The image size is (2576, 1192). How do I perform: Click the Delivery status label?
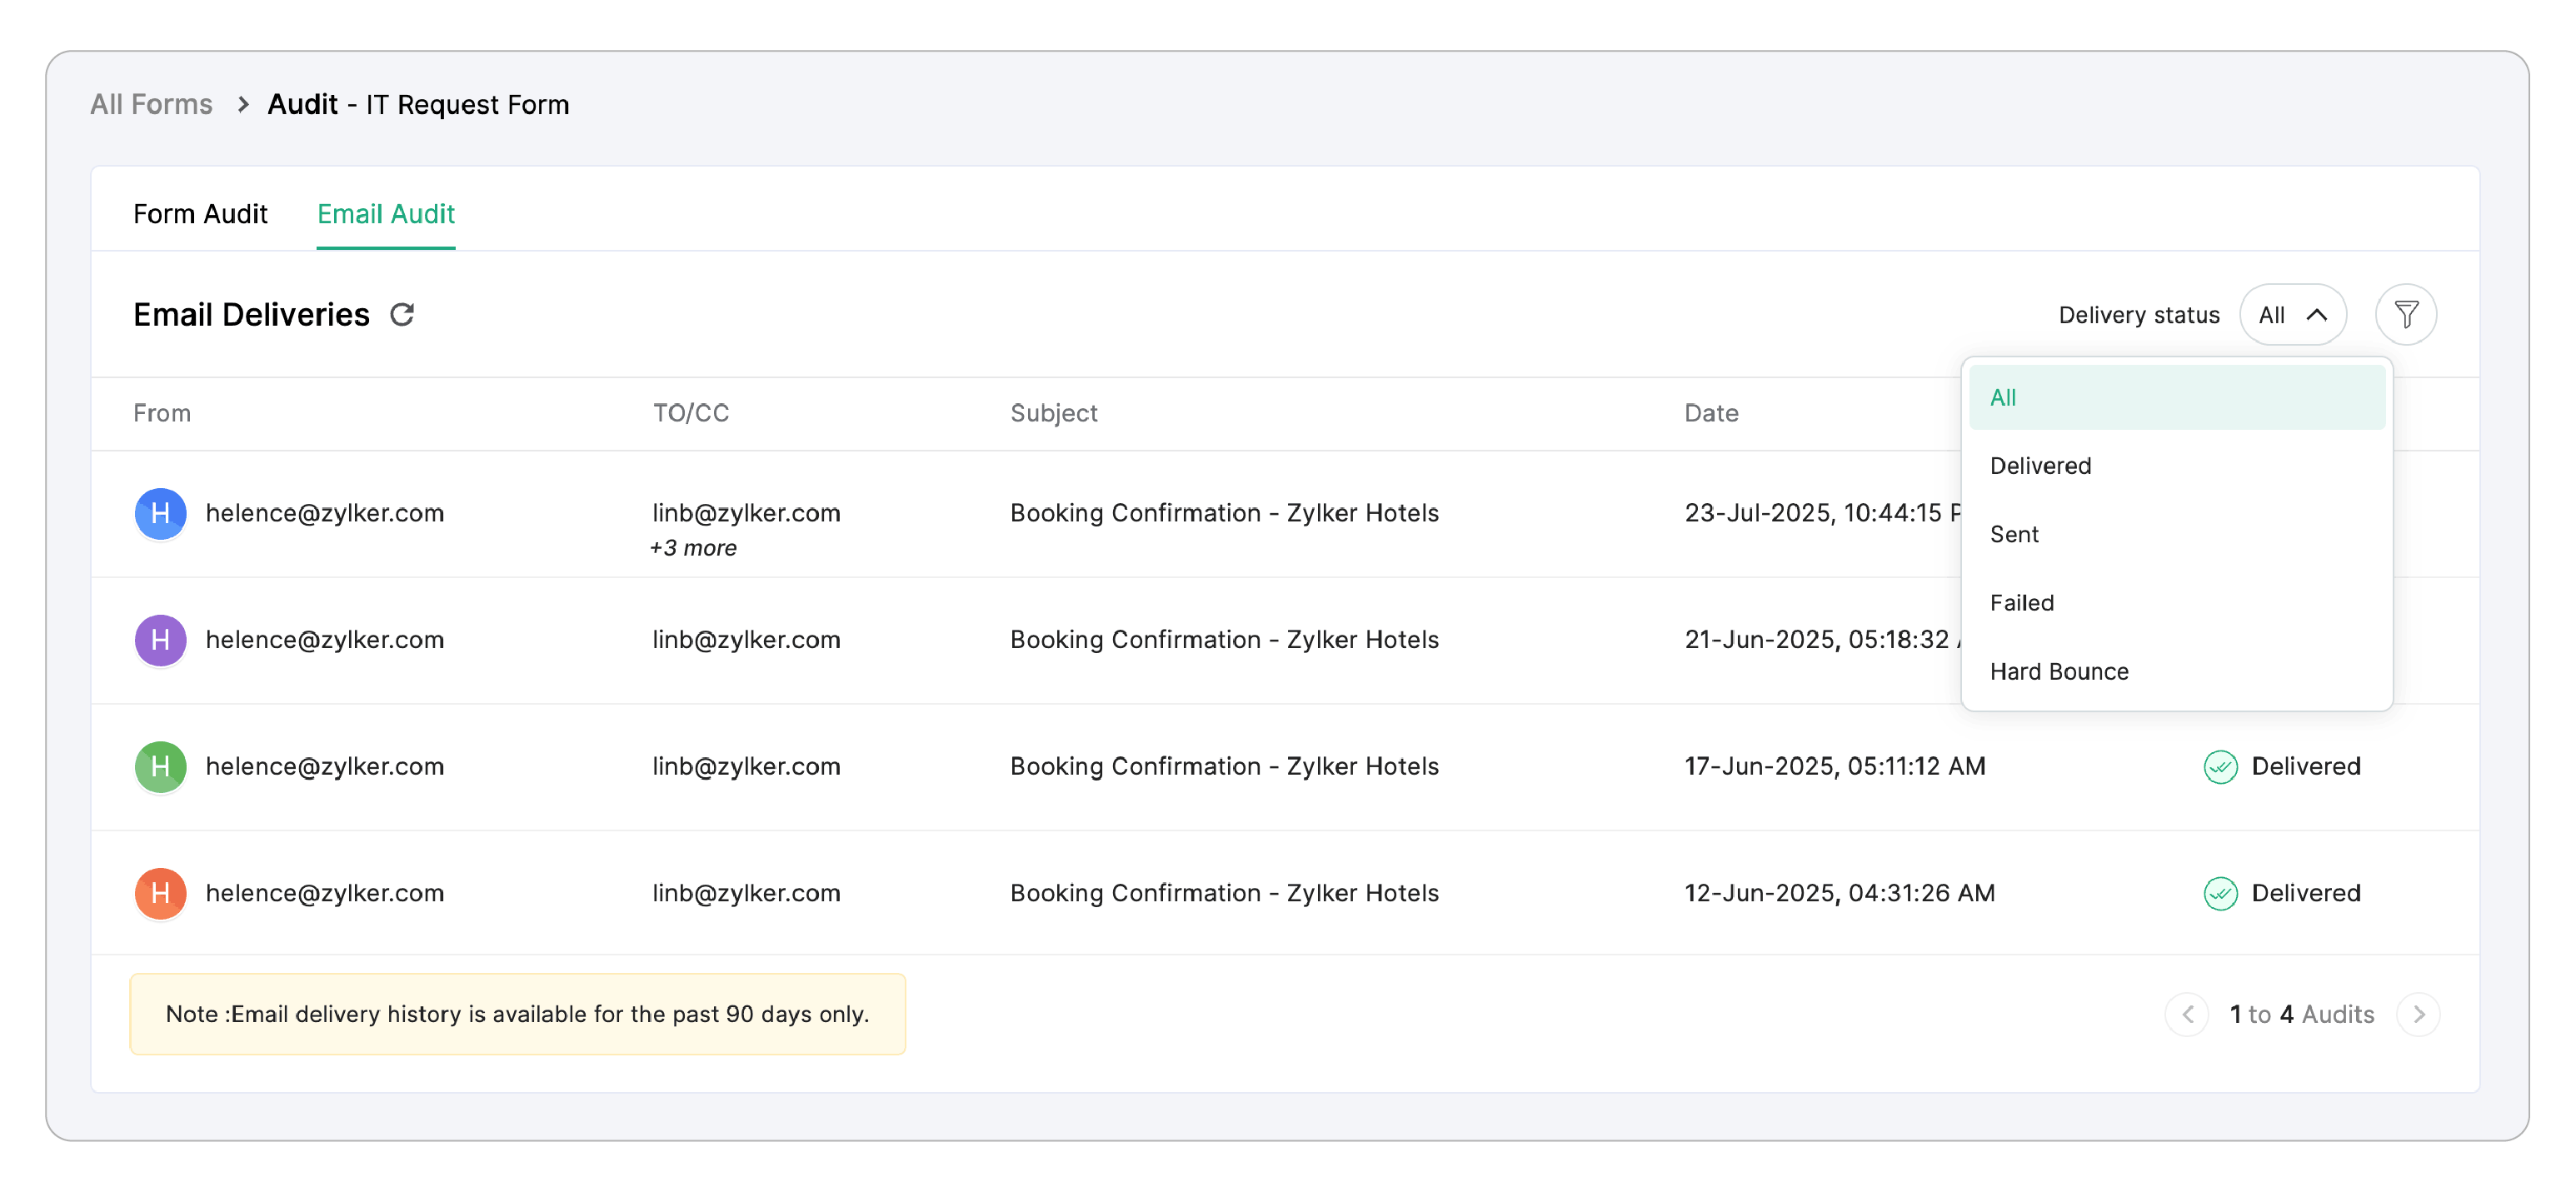(2139, 315)
